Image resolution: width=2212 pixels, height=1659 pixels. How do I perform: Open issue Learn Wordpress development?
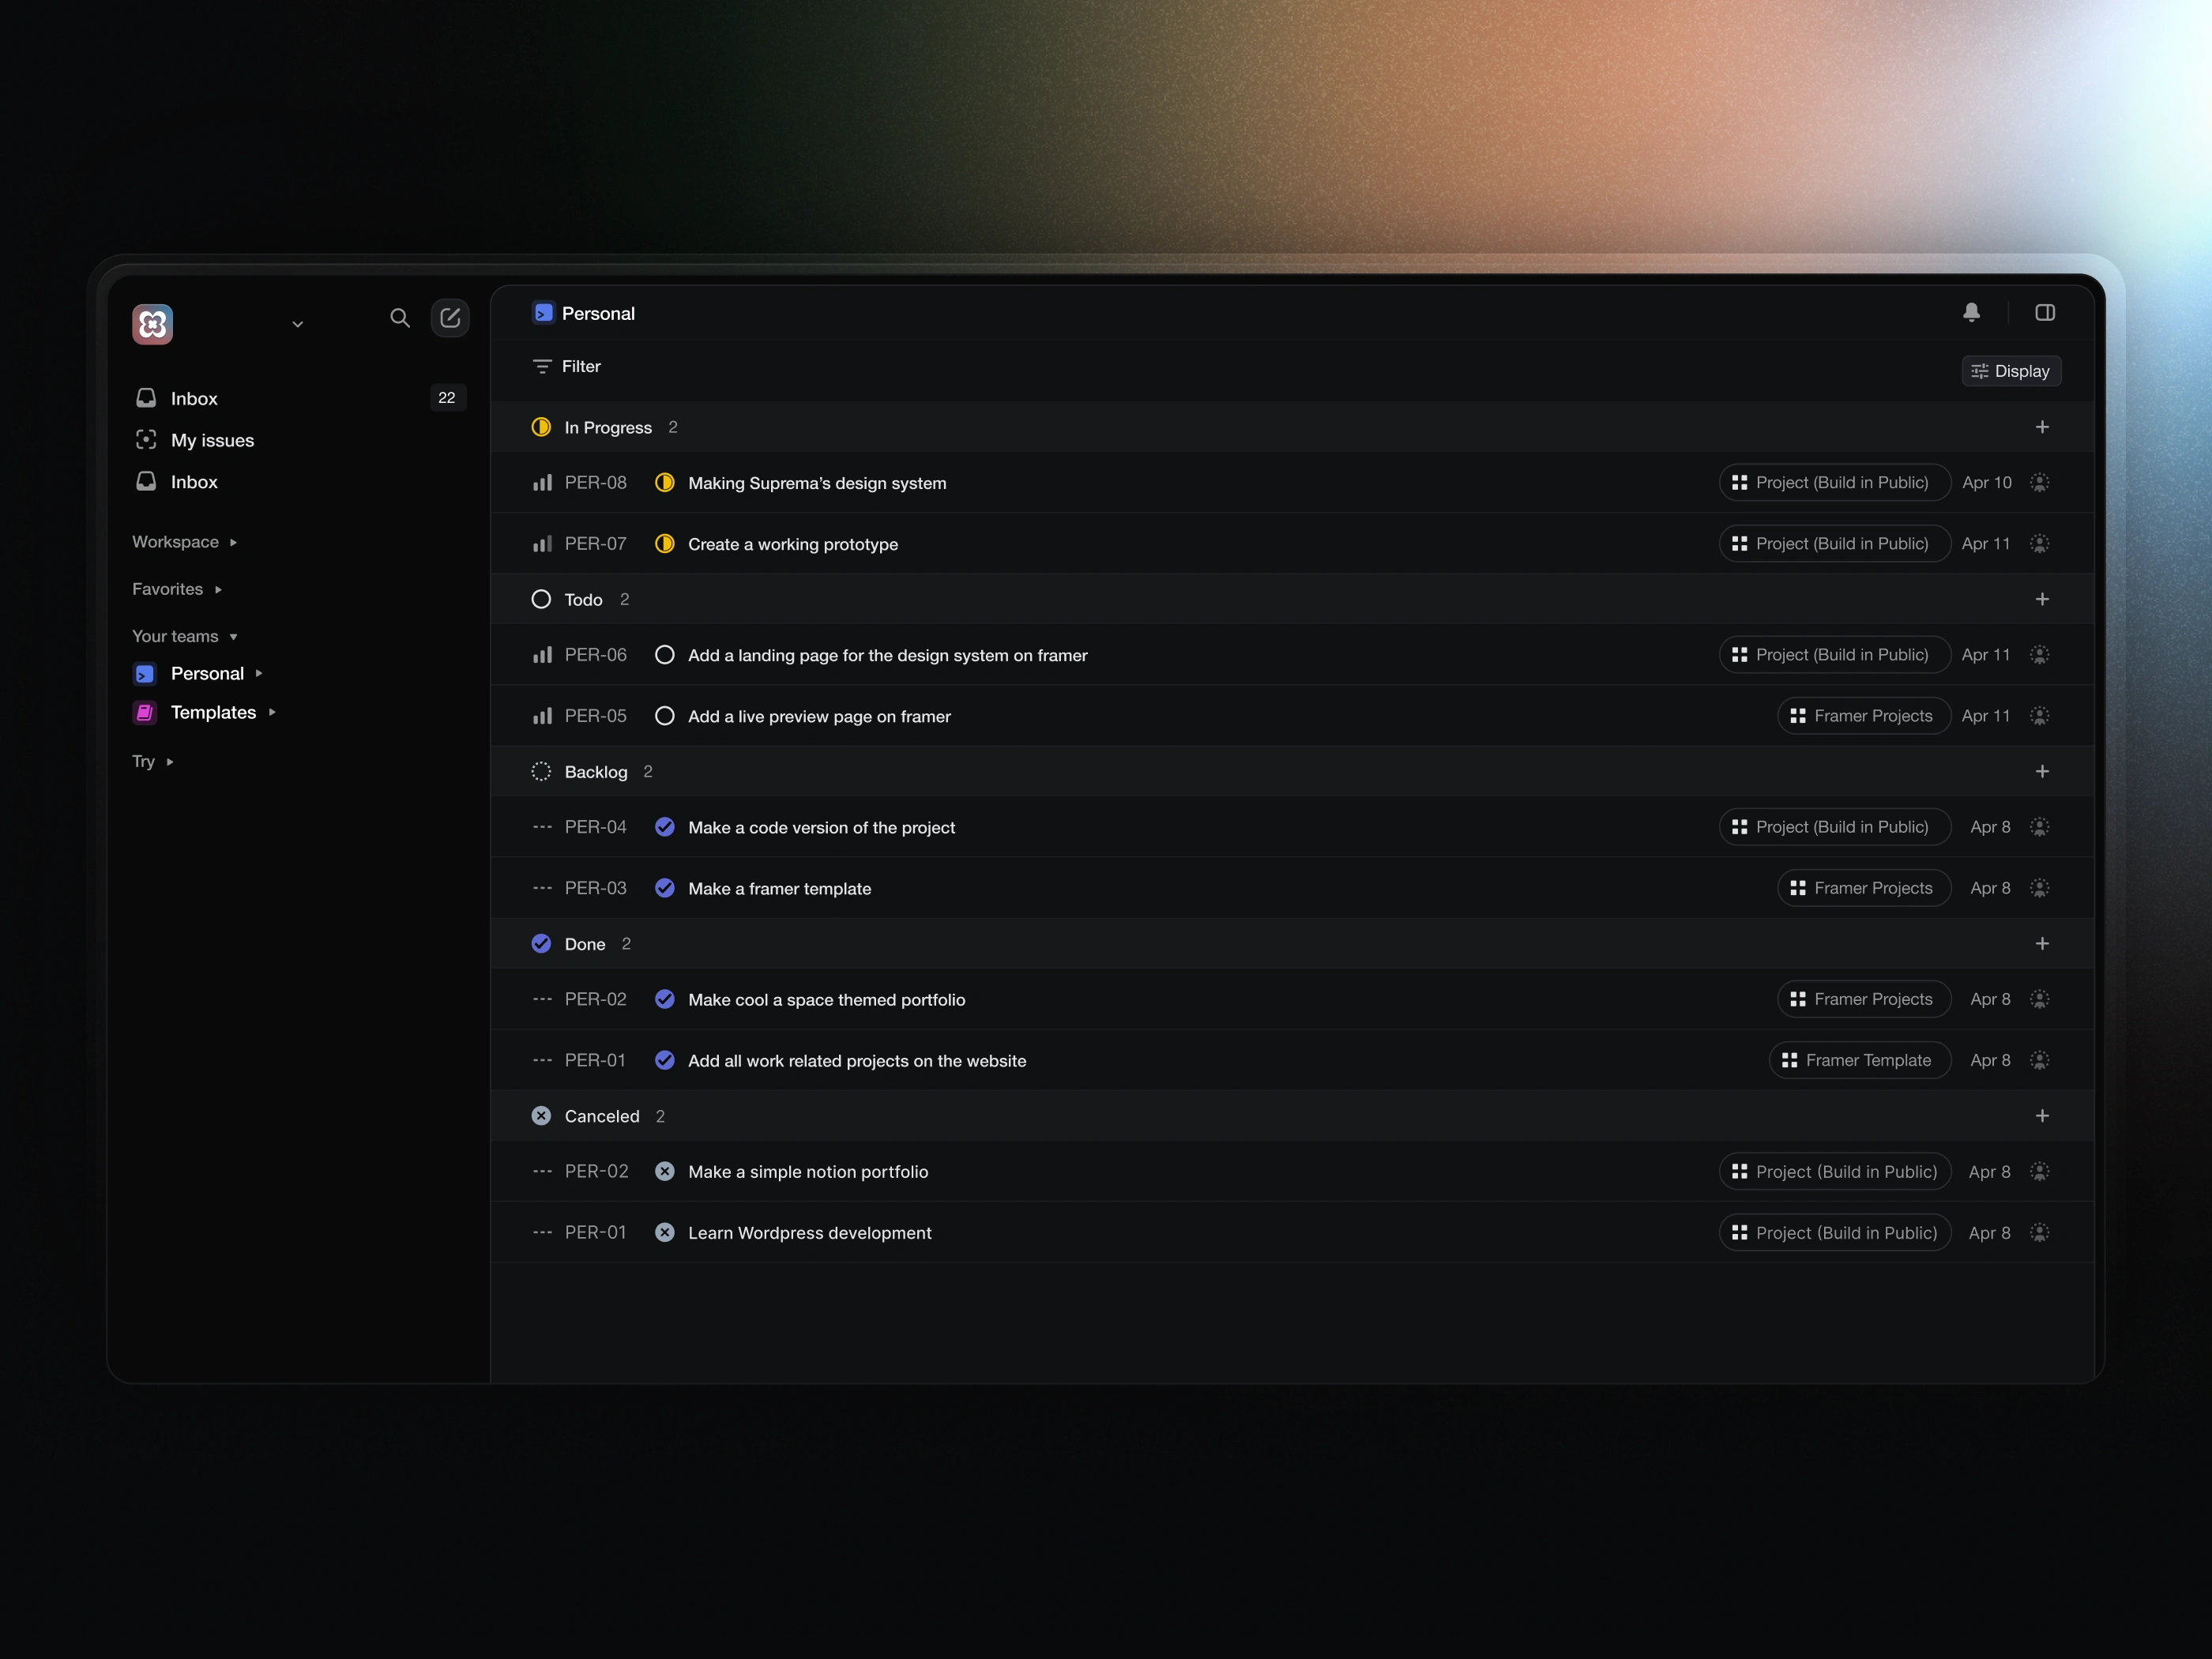point(809,1232)
